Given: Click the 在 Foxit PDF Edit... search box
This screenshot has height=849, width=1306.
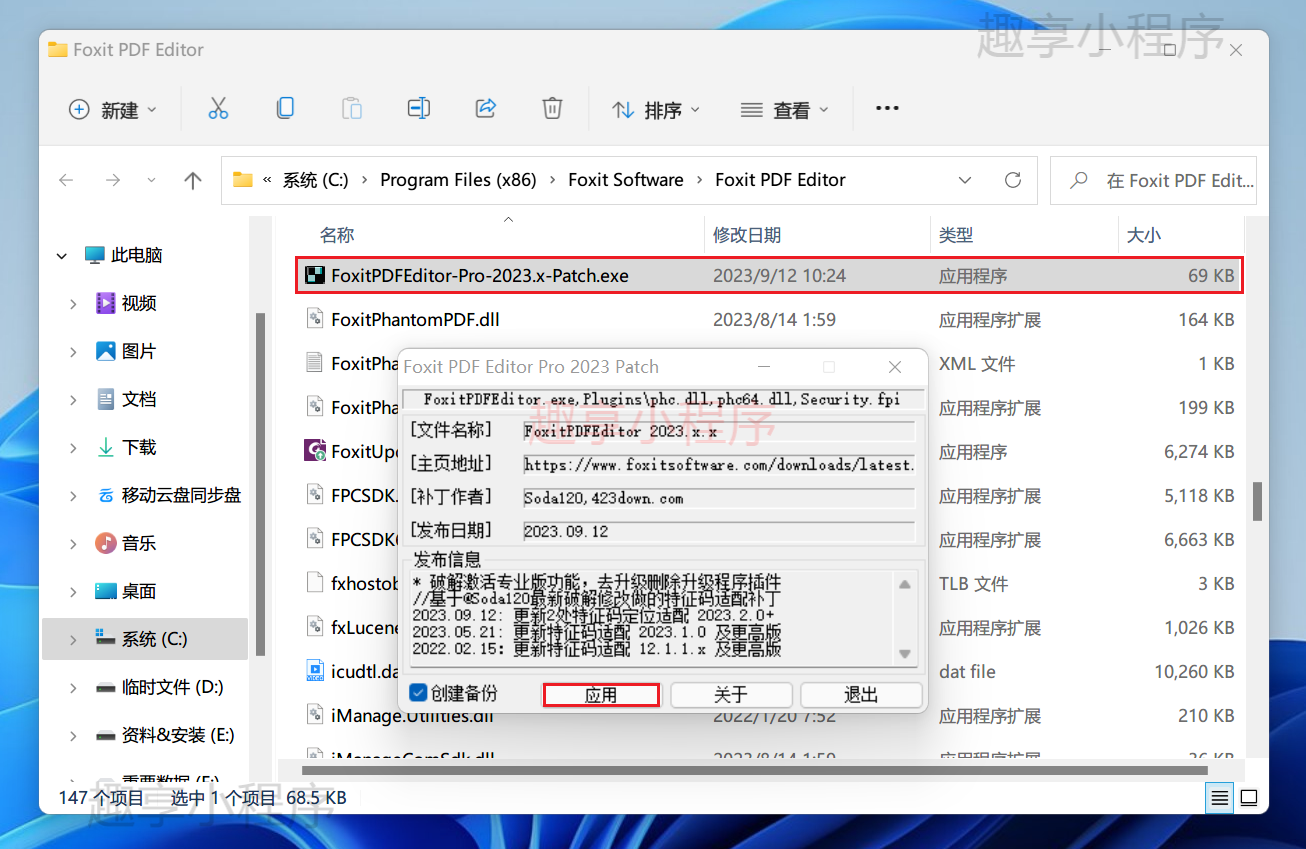Looking at the screenshot, I should point(1153,181).
